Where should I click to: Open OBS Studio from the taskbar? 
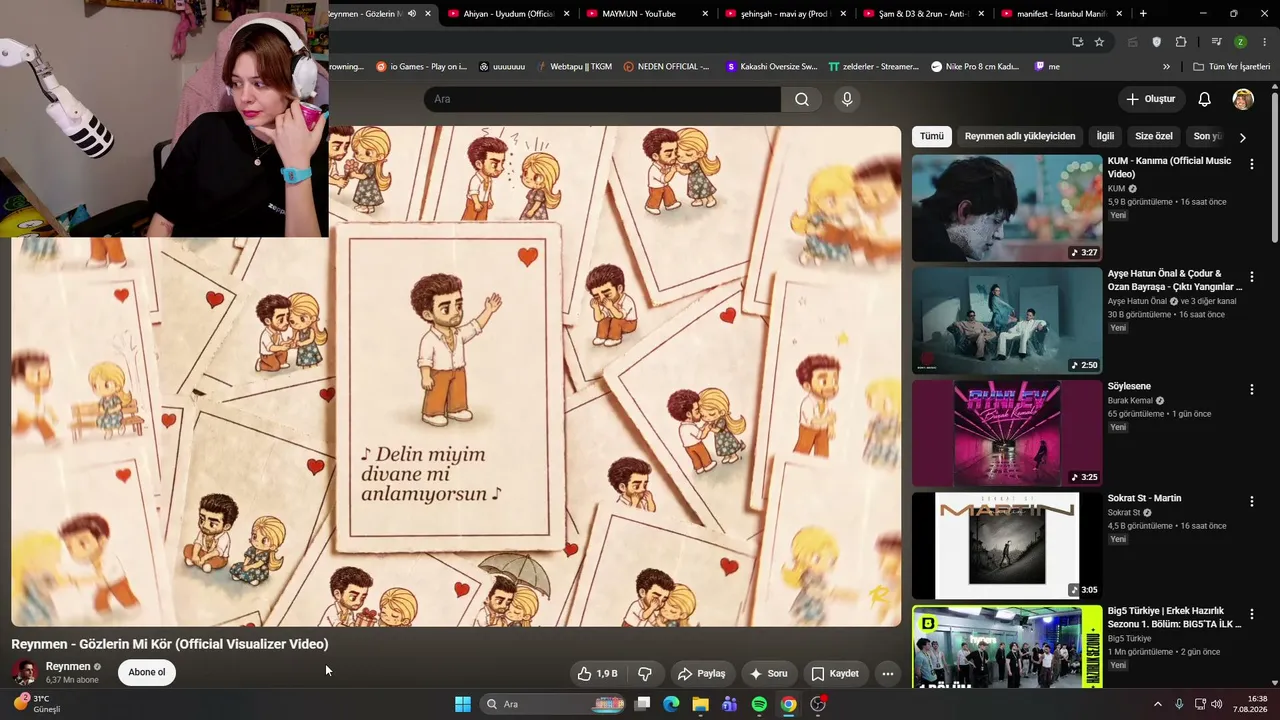[x=818, y=704]
